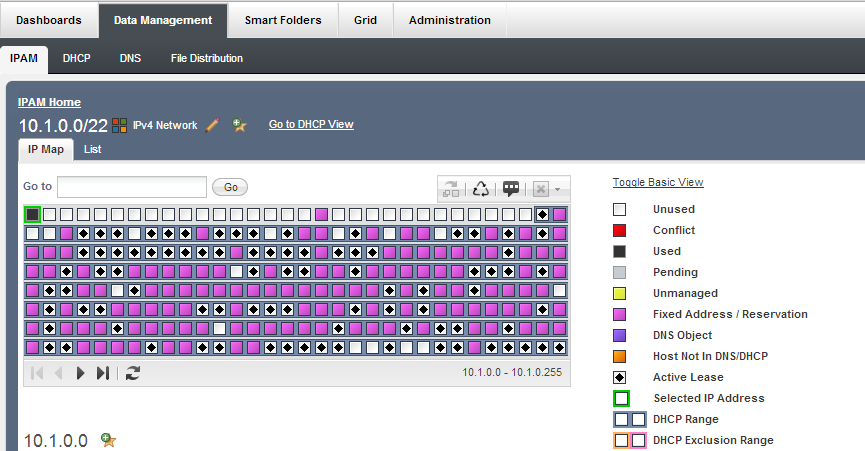Refresh the IP map
Viewport: 865px width, 451px height.
(132, 373)
